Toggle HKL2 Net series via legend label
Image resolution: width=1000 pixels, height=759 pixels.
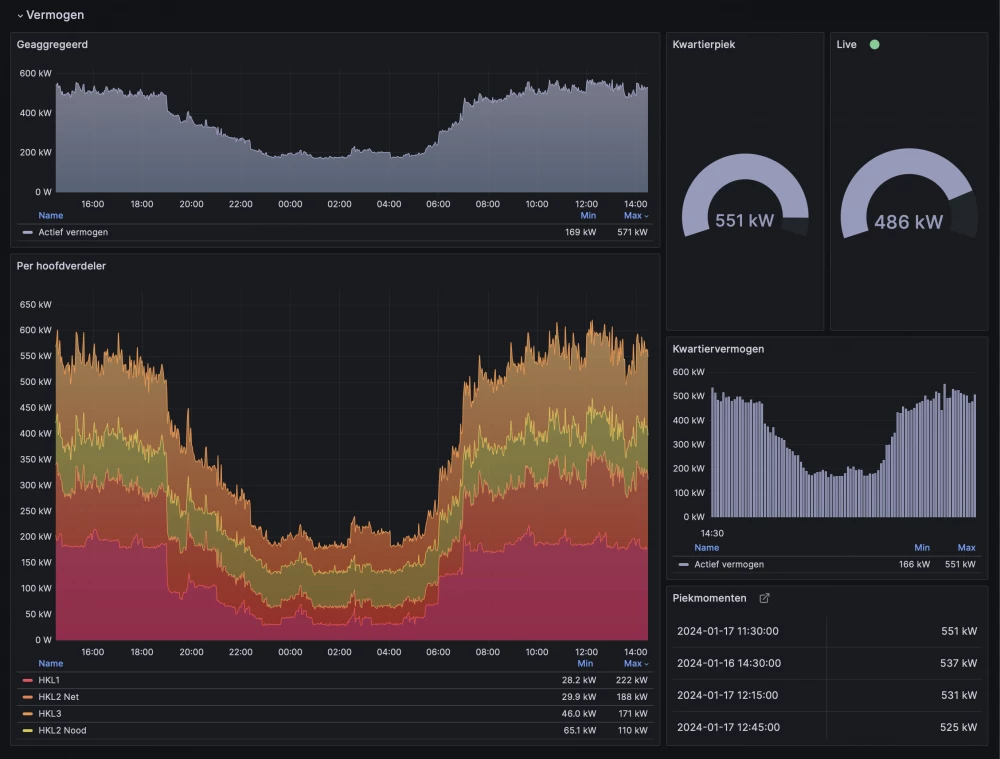[x=58, y=697]
